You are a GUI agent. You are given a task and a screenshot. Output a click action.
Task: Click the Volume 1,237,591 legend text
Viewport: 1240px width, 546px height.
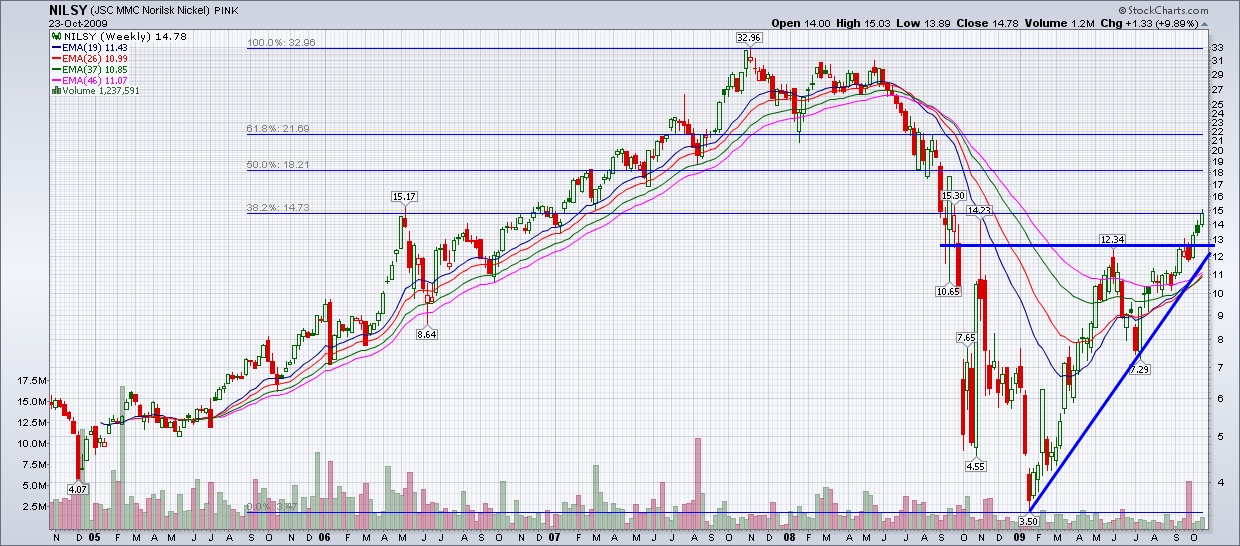[99, 91]
